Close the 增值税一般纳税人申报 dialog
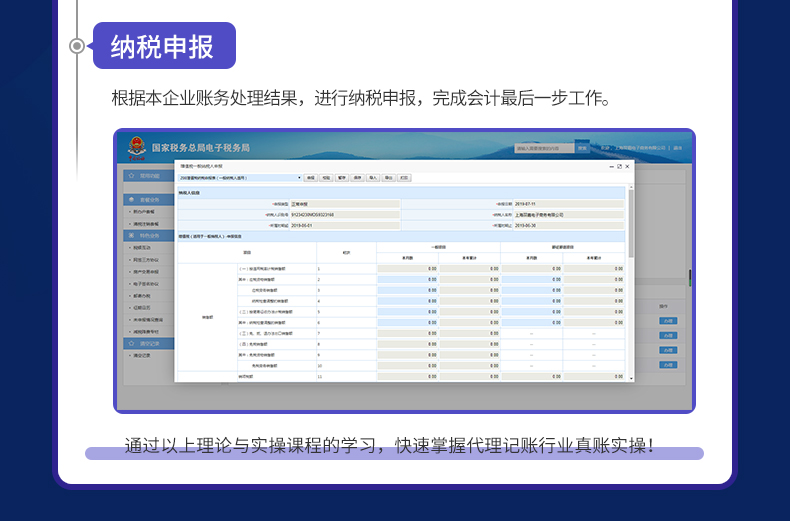Viewport: 790px width, 521px height. (628, 166)
